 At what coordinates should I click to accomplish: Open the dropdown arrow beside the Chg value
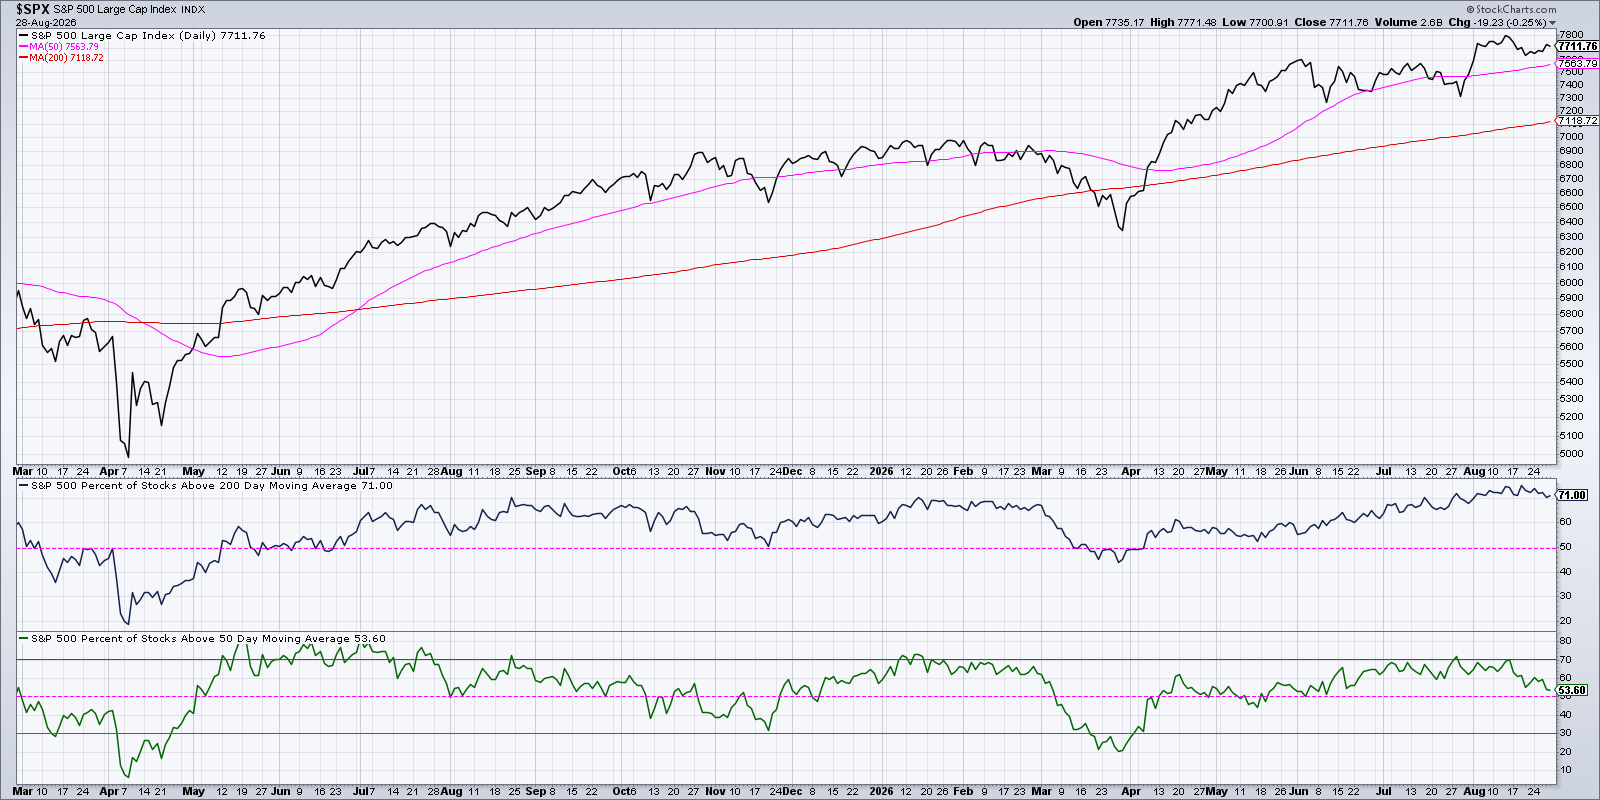(x=1553, y=23)
